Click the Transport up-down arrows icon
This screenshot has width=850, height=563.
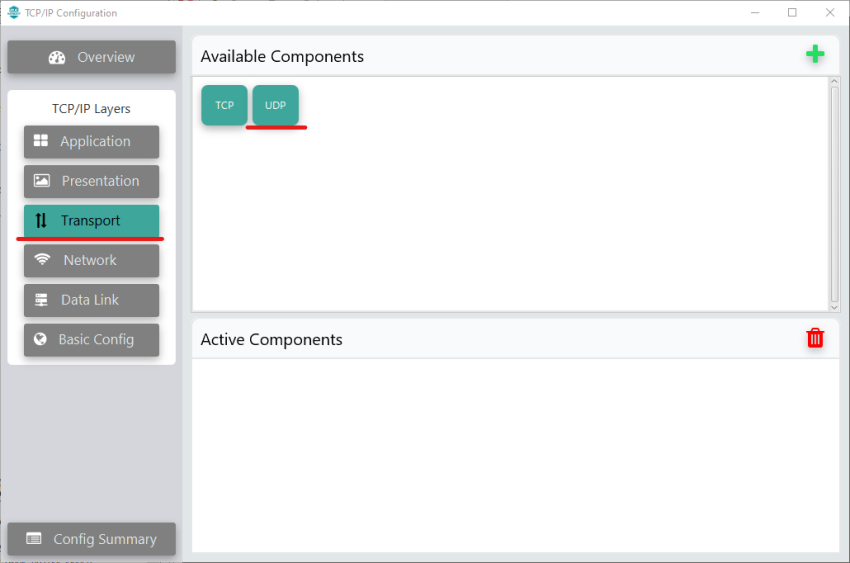point(41,221)
